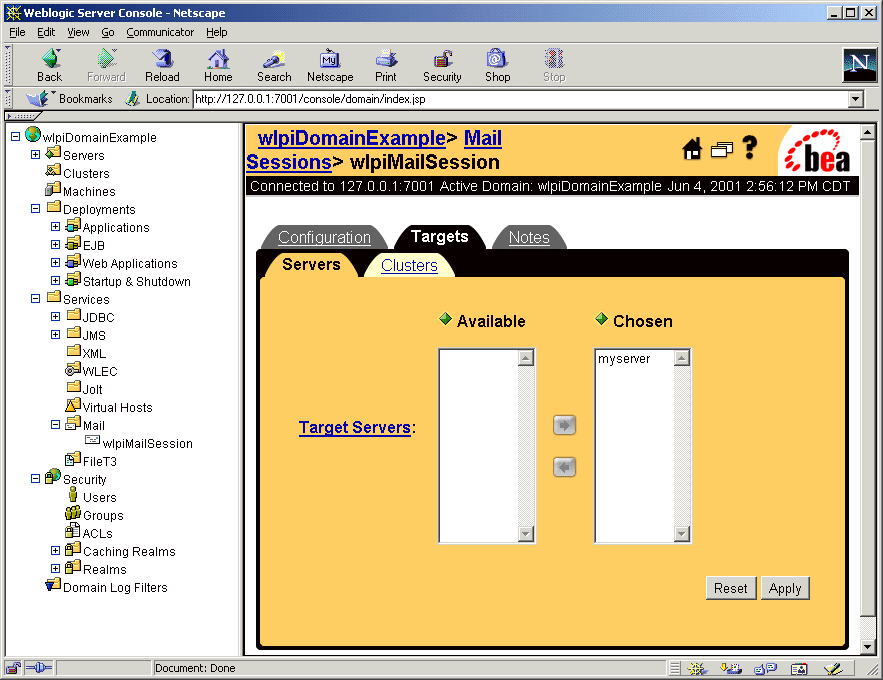This screenshot has width=883, height=680.
Task: Open My Netscape toolbar button
Action: click(x=330, y=65)
